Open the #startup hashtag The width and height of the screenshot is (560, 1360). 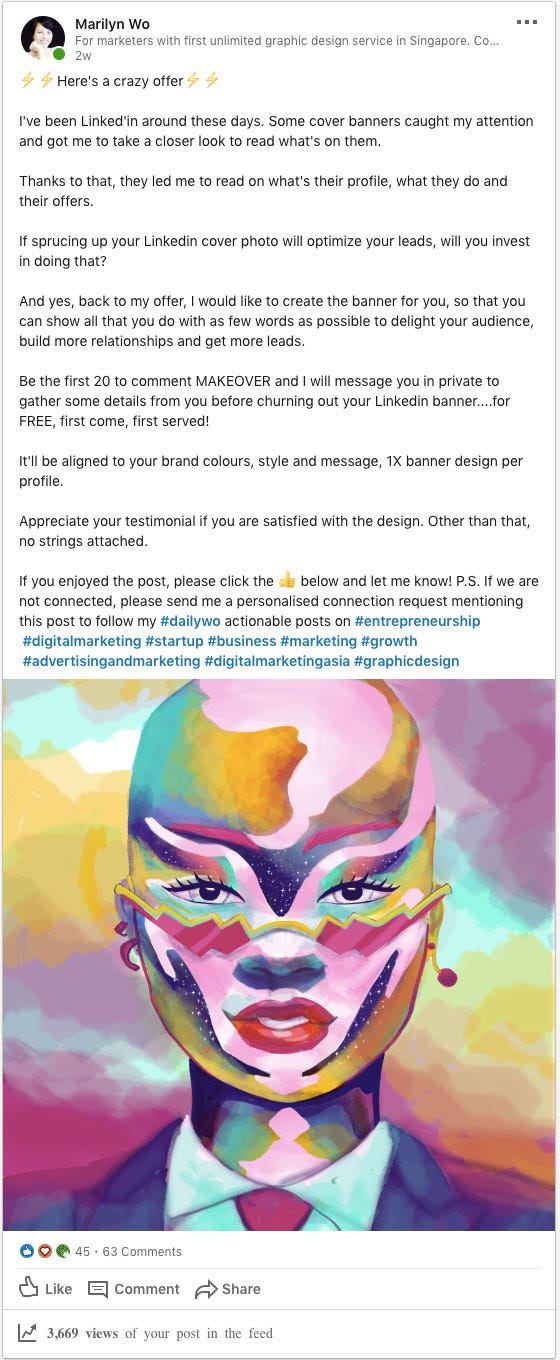tap(174, 641)
